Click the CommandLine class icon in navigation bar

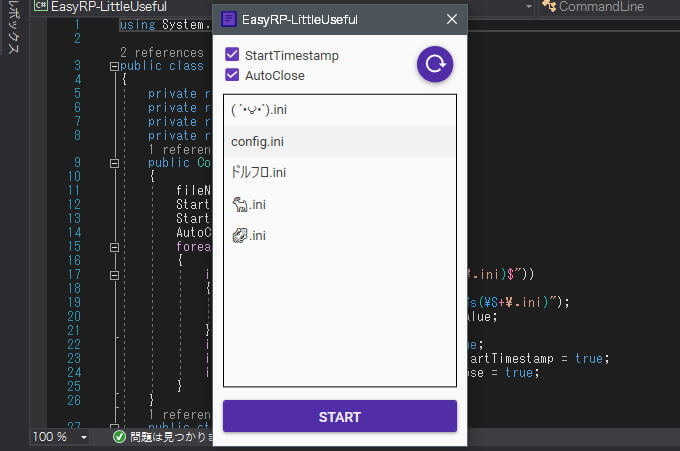pyautogui.click(x=548, y=7)
